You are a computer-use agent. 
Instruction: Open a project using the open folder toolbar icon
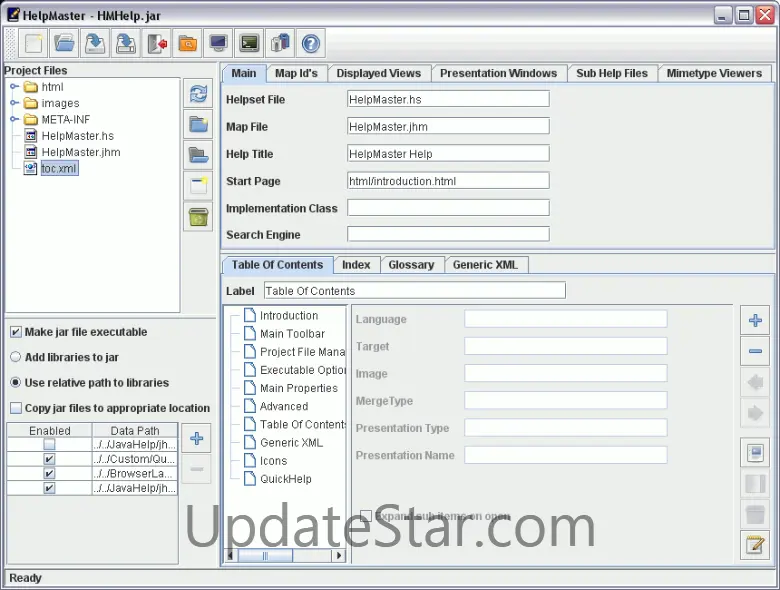click(x=64, y=43)
